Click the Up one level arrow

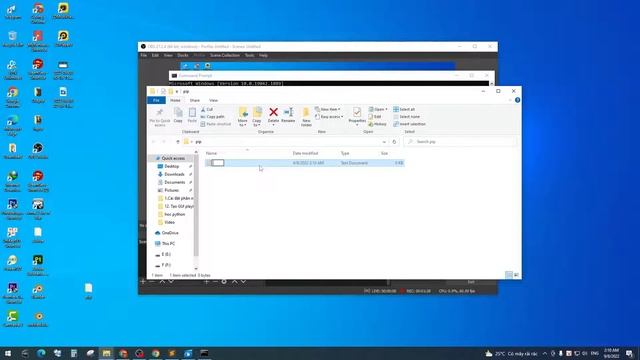[178, 142]
